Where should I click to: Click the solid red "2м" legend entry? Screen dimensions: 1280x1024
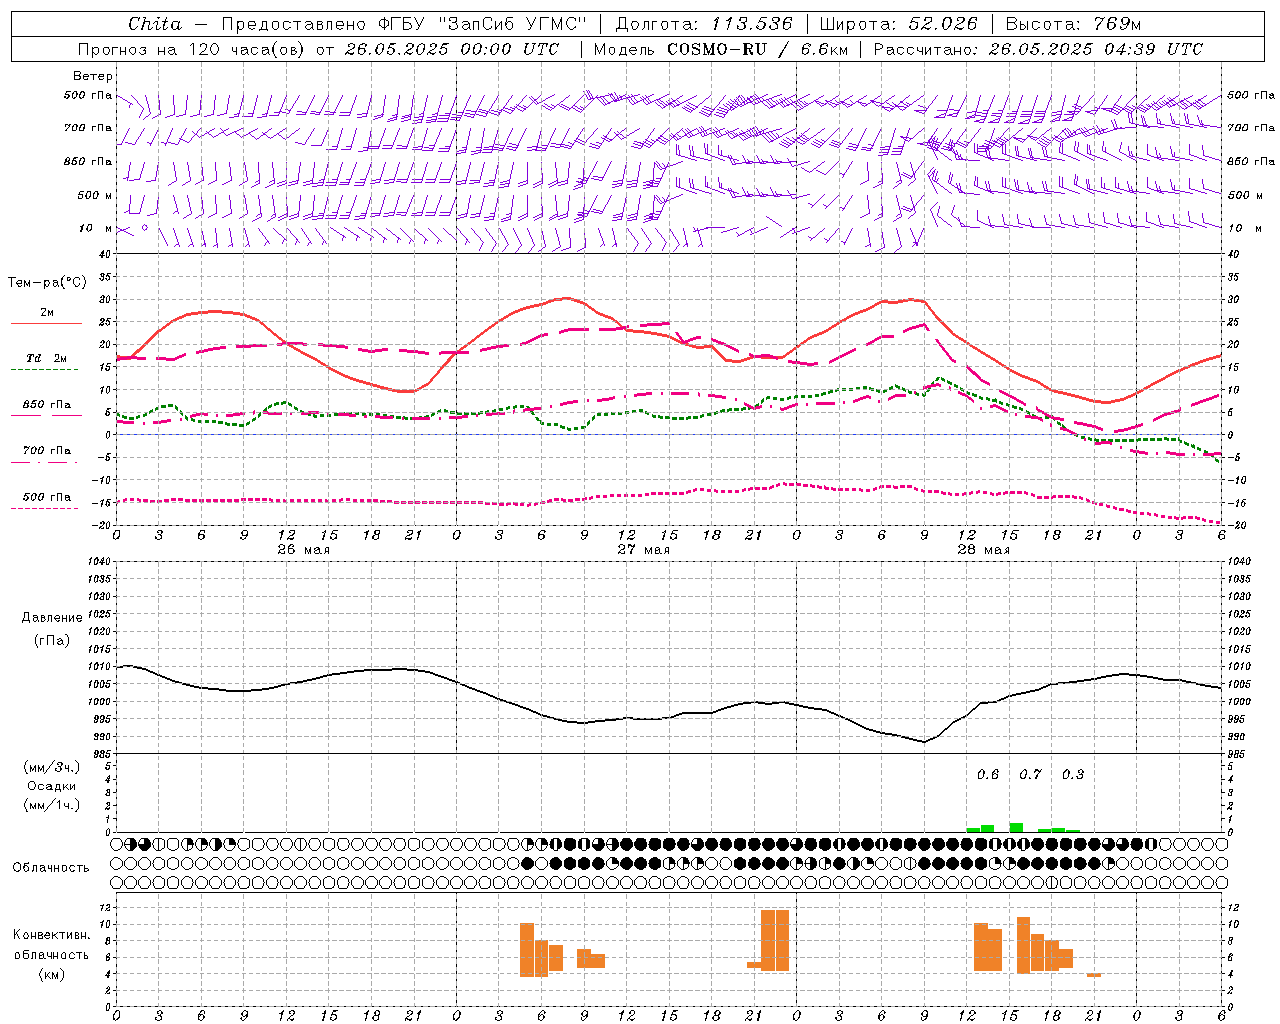click(x=46, y=316)
